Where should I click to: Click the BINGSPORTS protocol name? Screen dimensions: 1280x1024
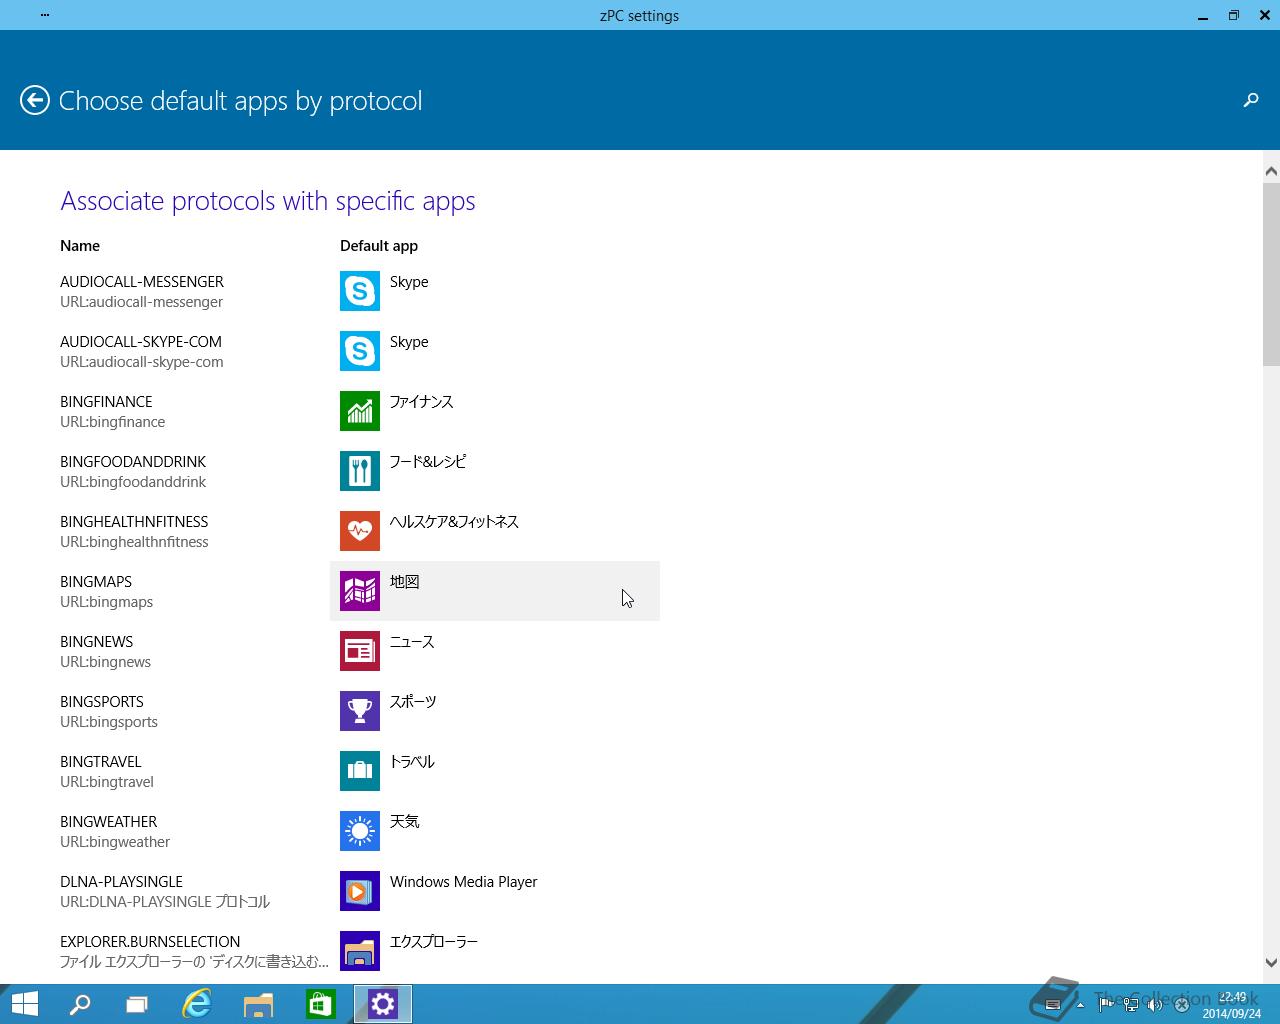(102, 702)
